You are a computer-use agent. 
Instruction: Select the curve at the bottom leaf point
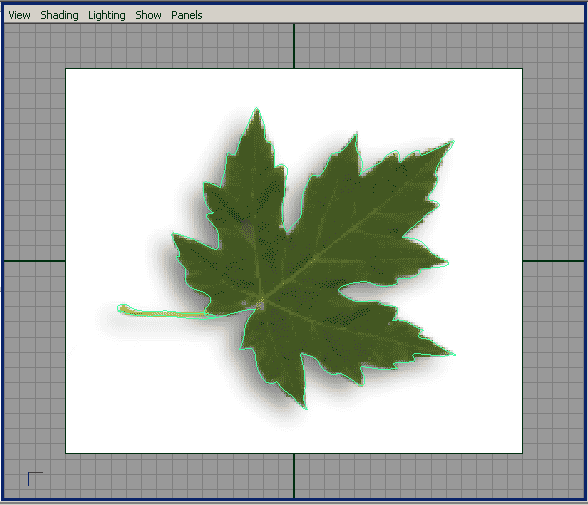click(306, 407)
